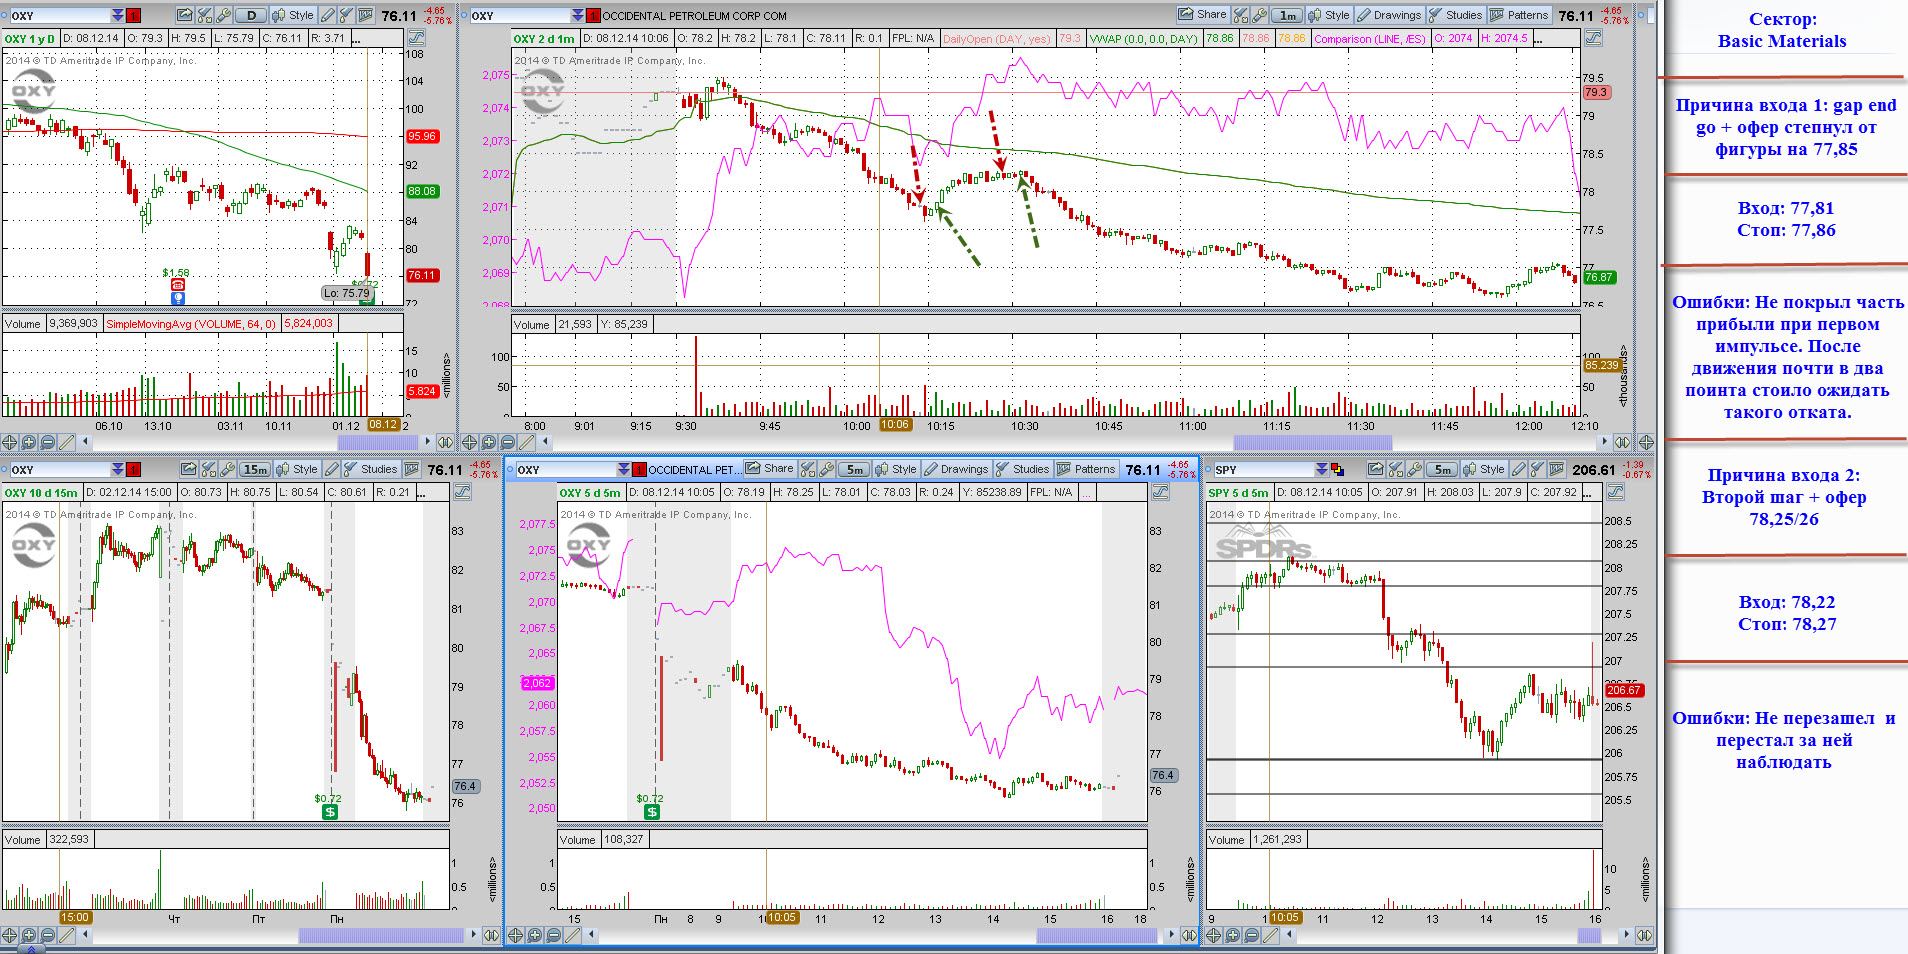Image resolution: width=1908 pixels, height=954 pixels.
Task: Click horizontal scrollbar thumb under OXY daily chart
Action: coord(377,441)
